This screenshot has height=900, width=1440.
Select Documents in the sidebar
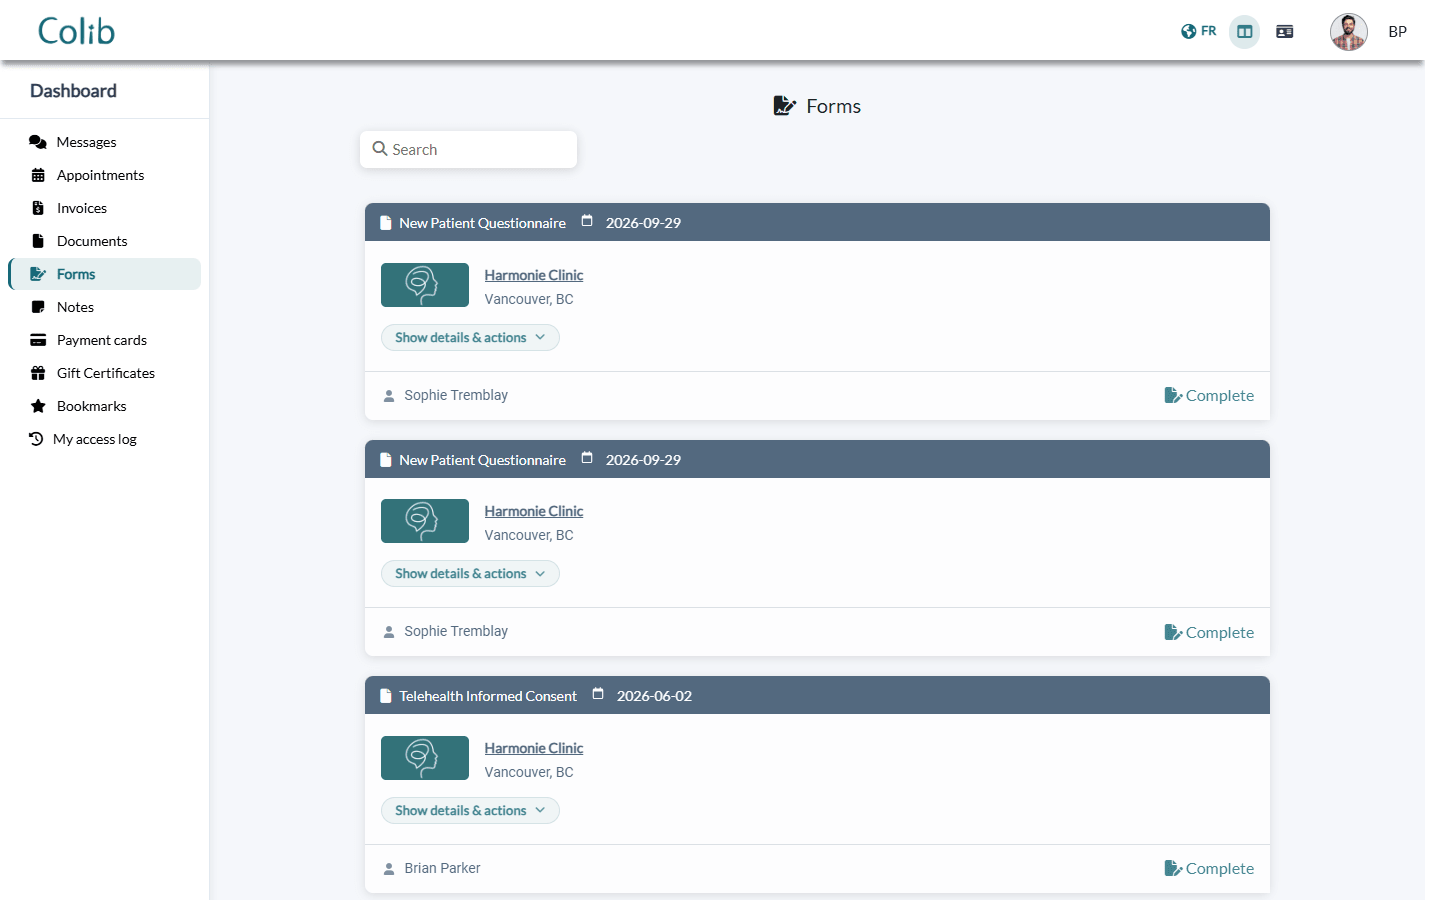point(104,241)
